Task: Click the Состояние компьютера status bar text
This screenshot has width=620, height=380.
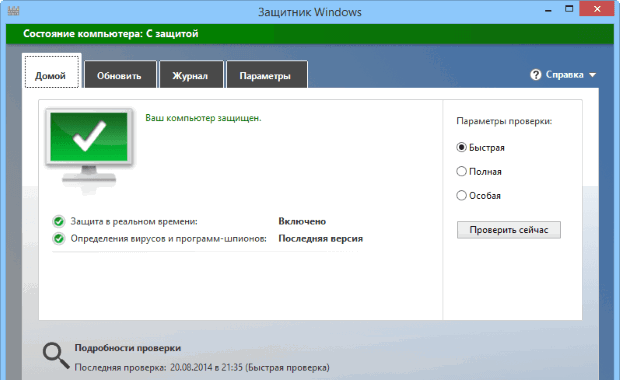Action: pyautogui.click(x=110, y=34)
